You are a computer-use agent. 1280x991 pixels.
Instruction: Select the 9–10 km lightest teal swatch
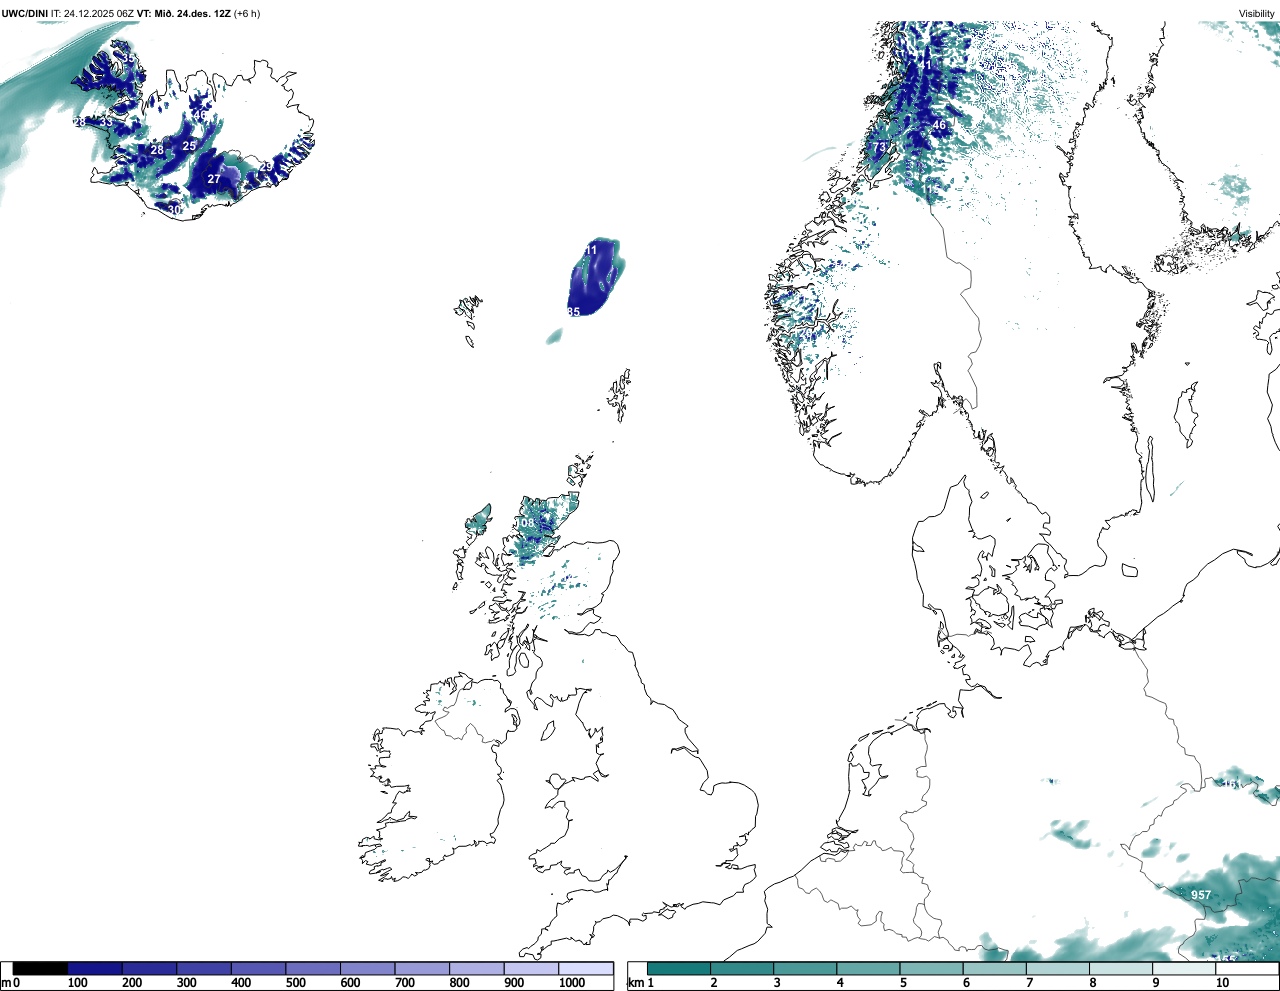pos(1185,968)
